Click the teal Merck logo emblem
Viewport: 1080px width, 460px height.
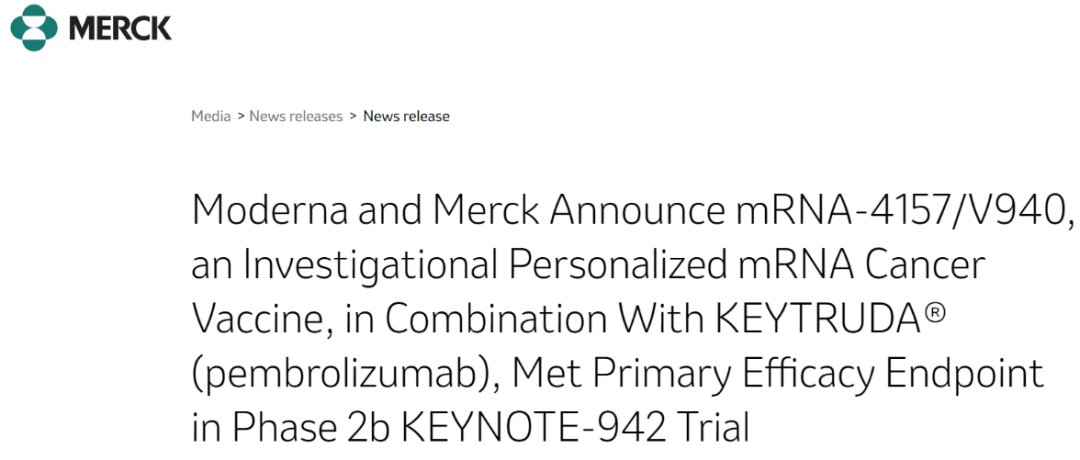coord(34,28)
